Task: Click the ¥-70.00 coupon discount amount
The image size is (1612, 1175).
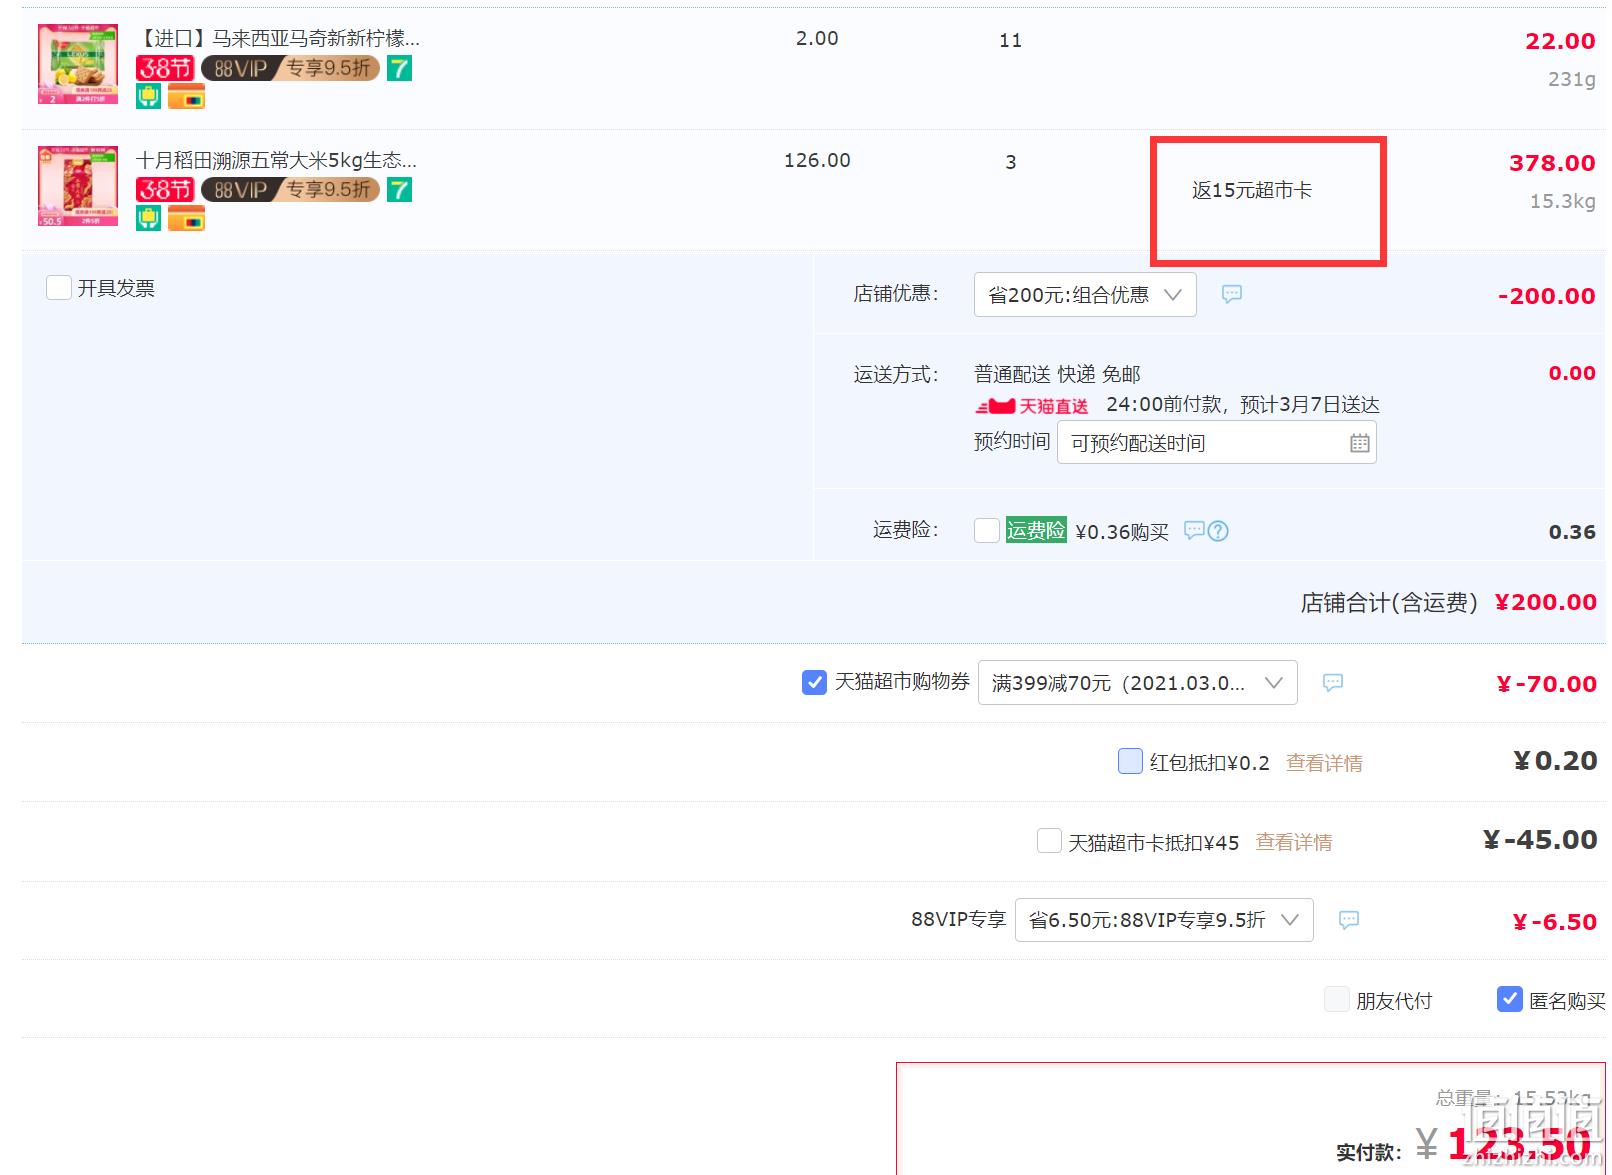Action: (x=1546, y=684)
